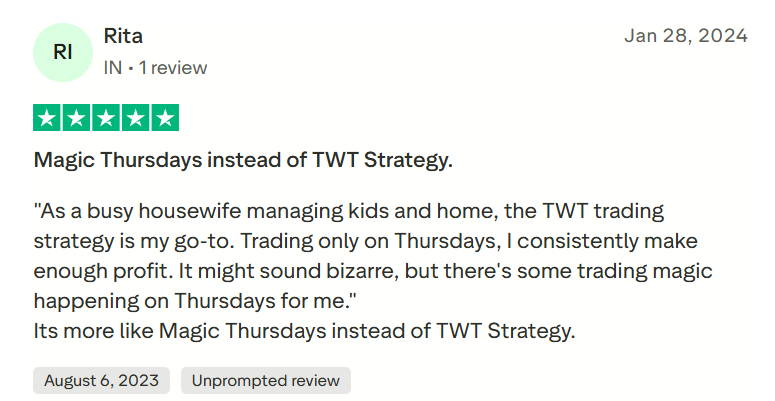Click the final sentence starting 'Its more like'

click(x=305, y=331)
